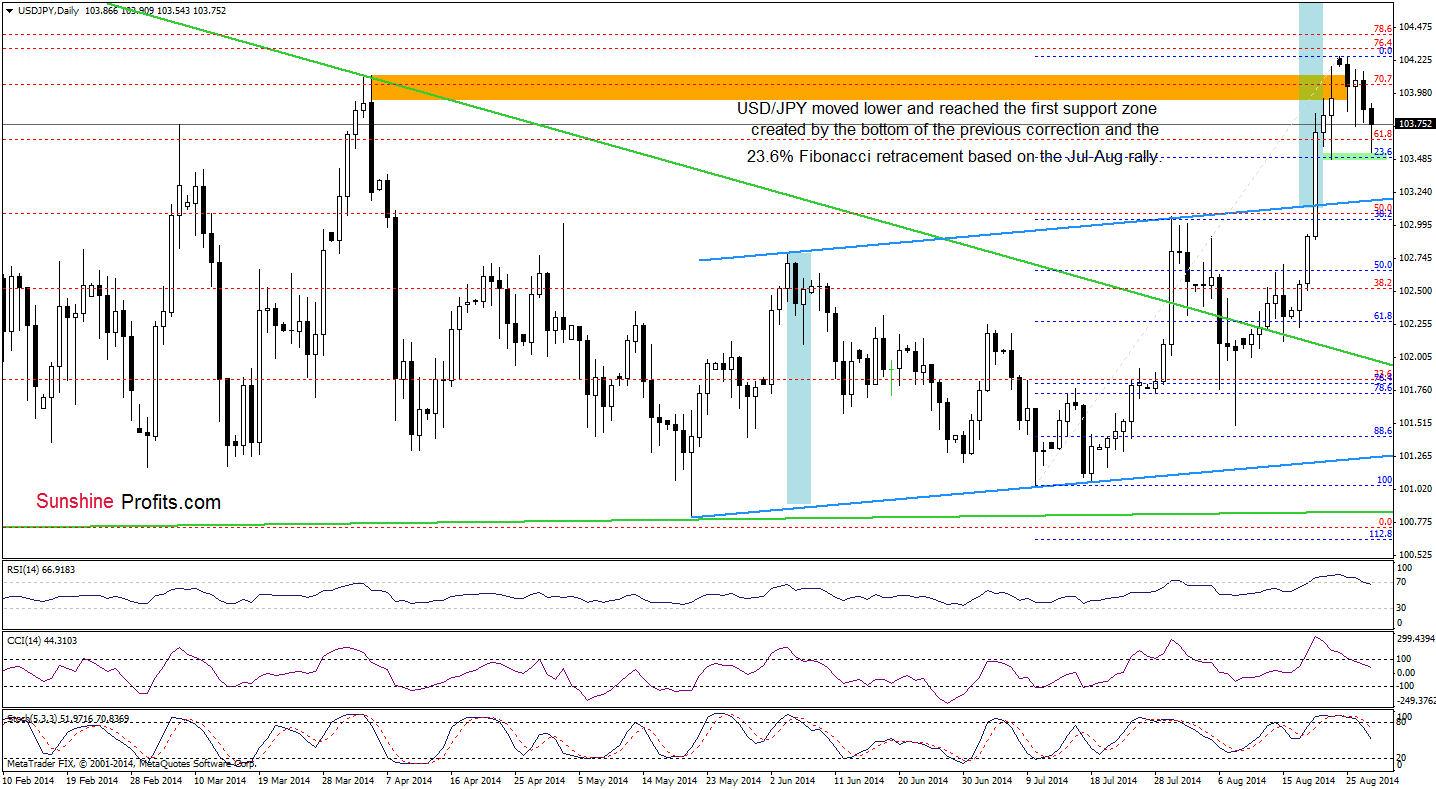Select the small green support zone rectangle
Image resolution: width=1436 pixels, height=789 pixels.
(x=1355, y=155)
